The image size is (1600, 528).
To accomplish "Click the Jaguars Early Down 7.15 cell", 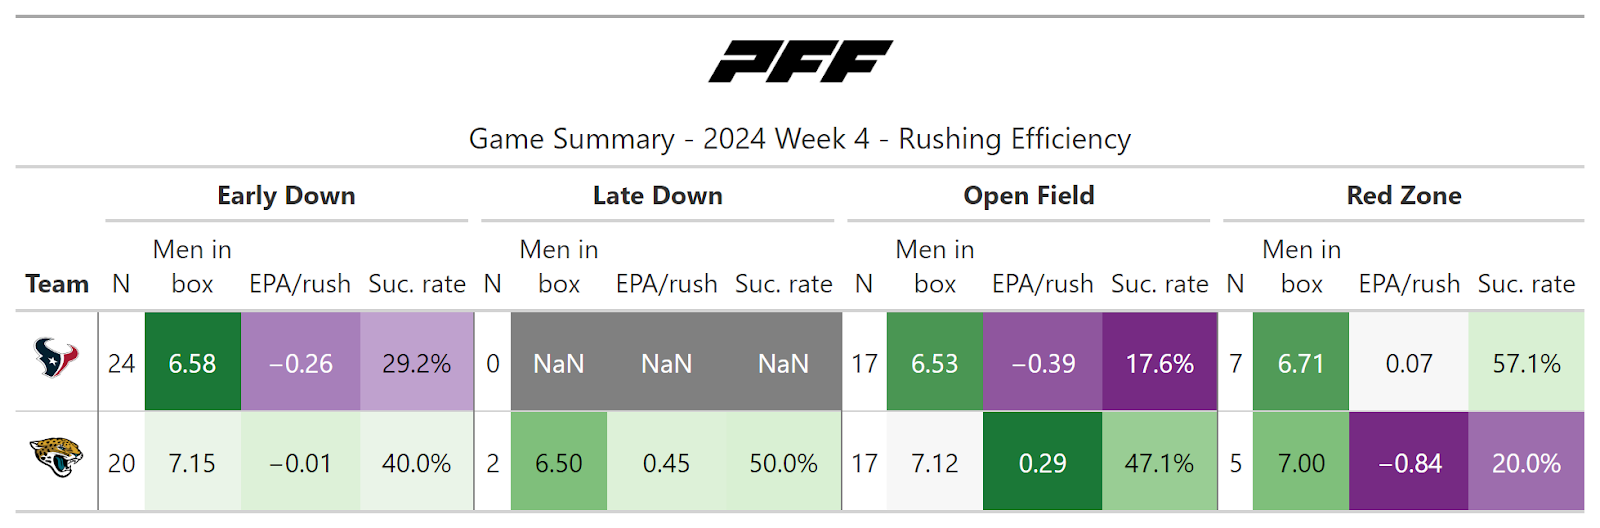I will pos(192,463).
